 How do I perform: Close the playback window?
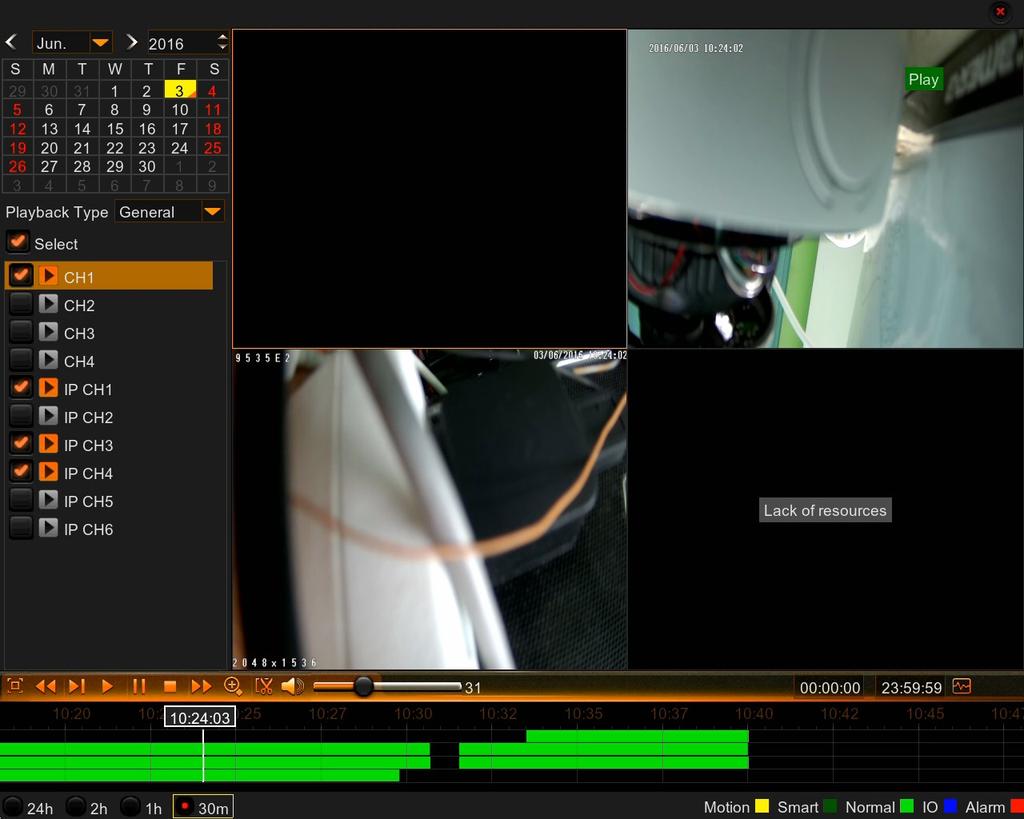pos(1000,12)
